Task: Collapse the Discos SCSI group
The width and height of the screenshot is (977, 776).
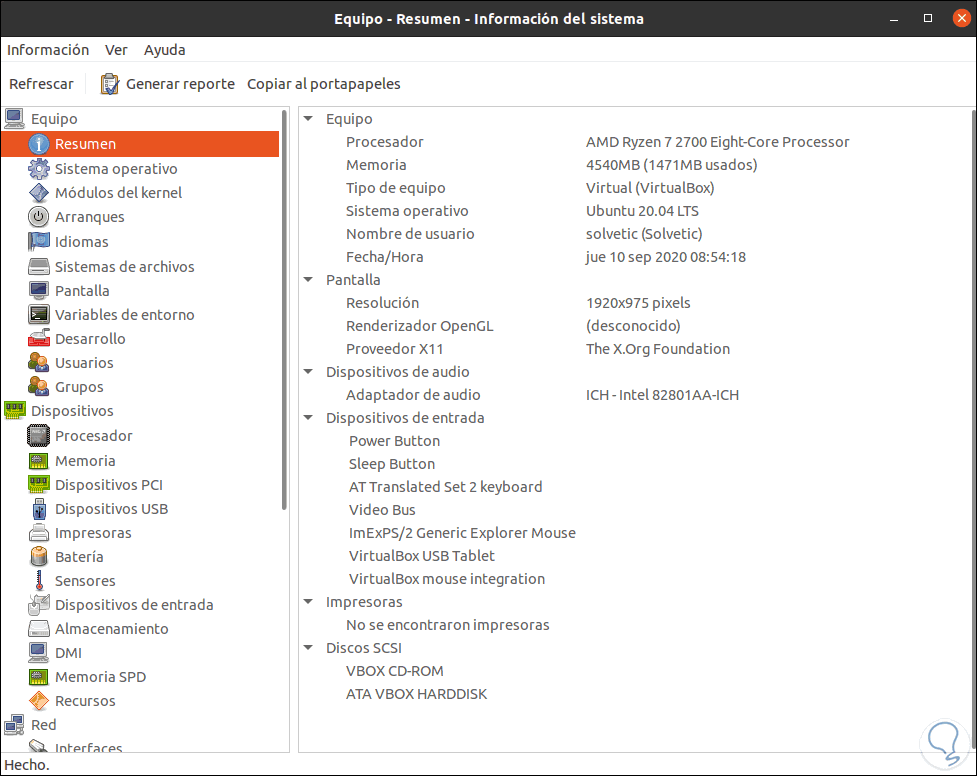Action: (310, 648)
